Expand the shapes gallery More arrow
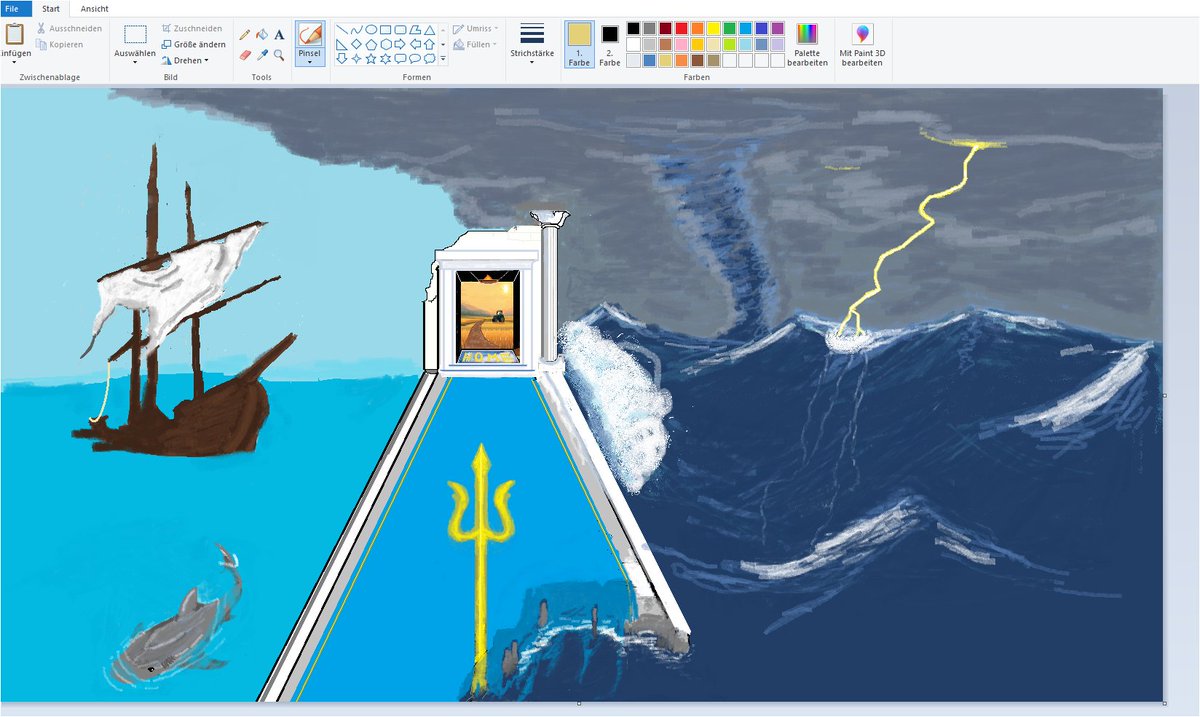Viewport: 1200px width, 717px height. tap(443, 59)
